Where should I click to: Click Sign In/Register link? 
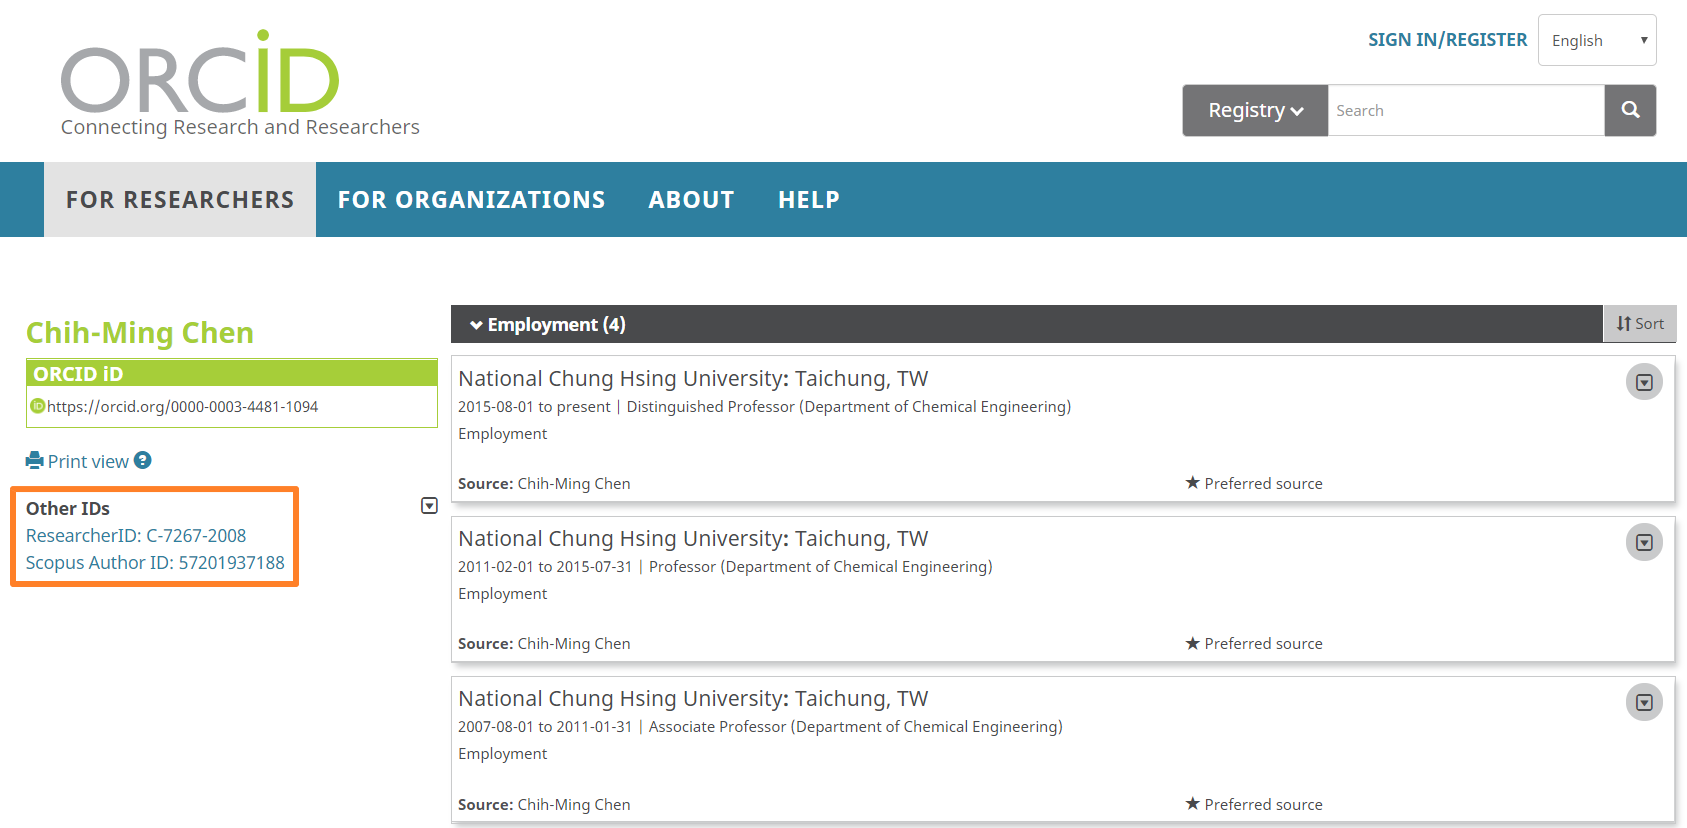point(1447,40)
